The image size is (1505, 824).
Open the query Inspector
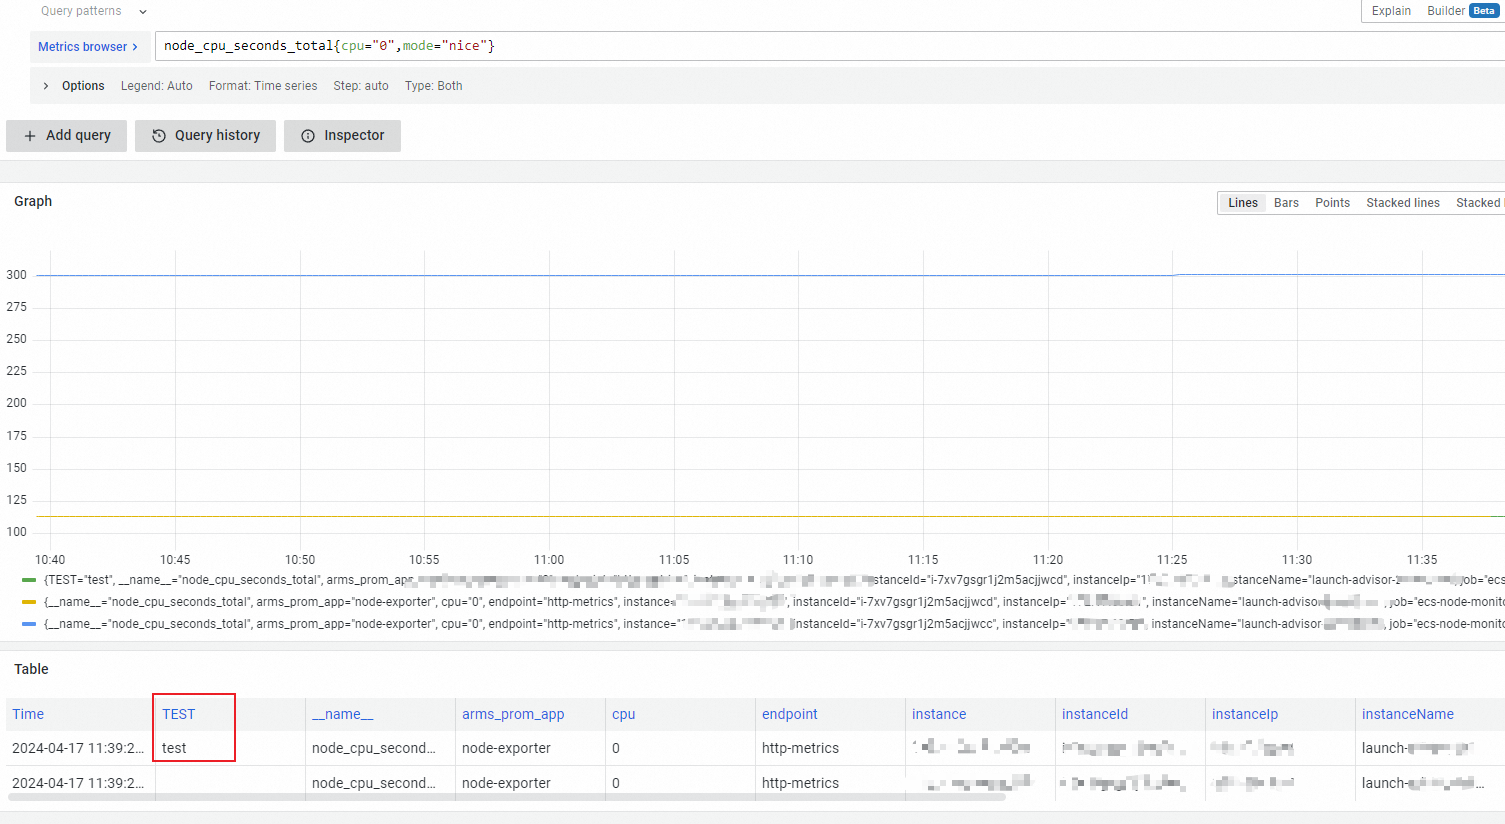click(x=342, y=136)
